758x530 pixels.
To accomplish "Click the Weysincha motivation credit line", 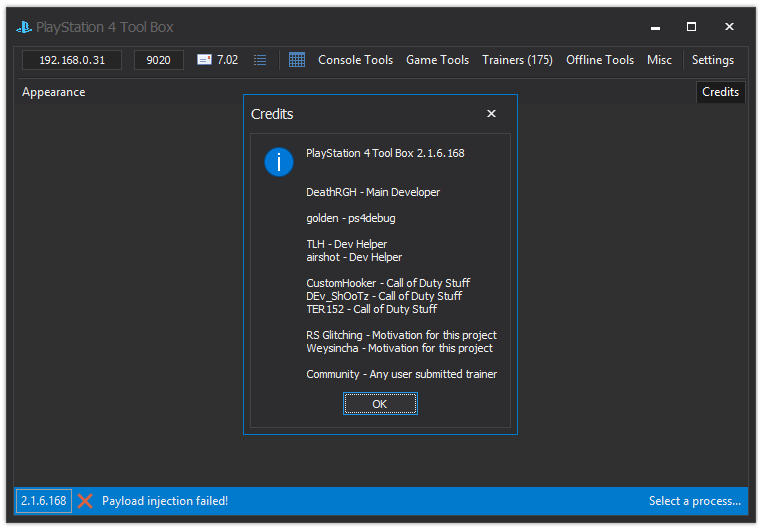I will tap(399, 349).
